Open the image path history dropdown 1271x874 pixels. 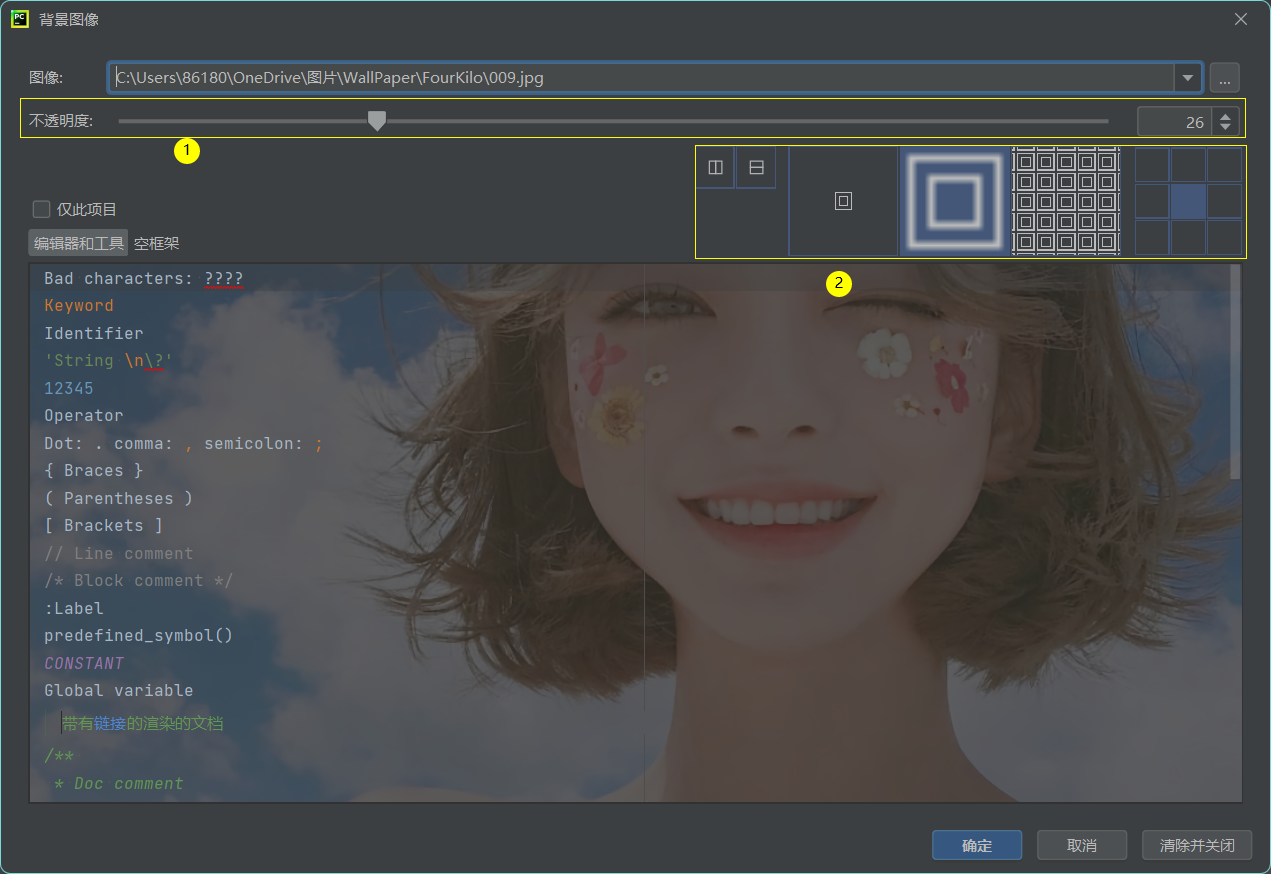1188,77
